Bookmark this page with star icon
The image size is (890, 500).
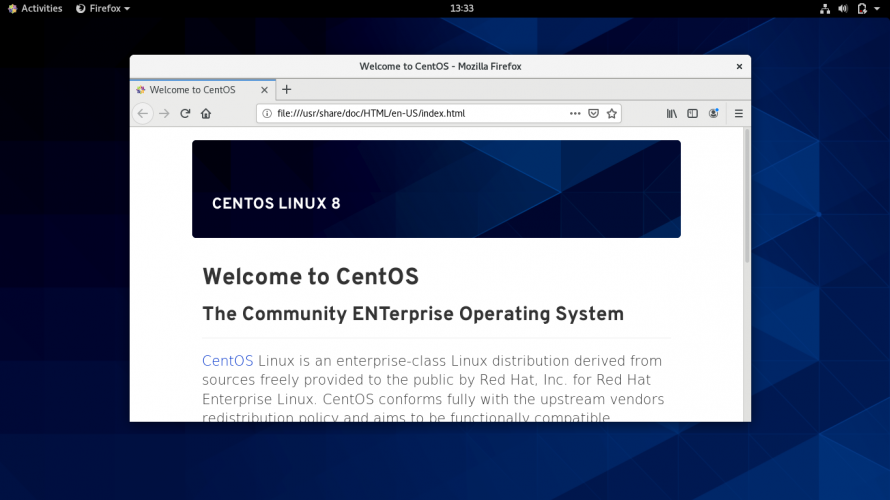pyautogui.click(x=611, y=114)
